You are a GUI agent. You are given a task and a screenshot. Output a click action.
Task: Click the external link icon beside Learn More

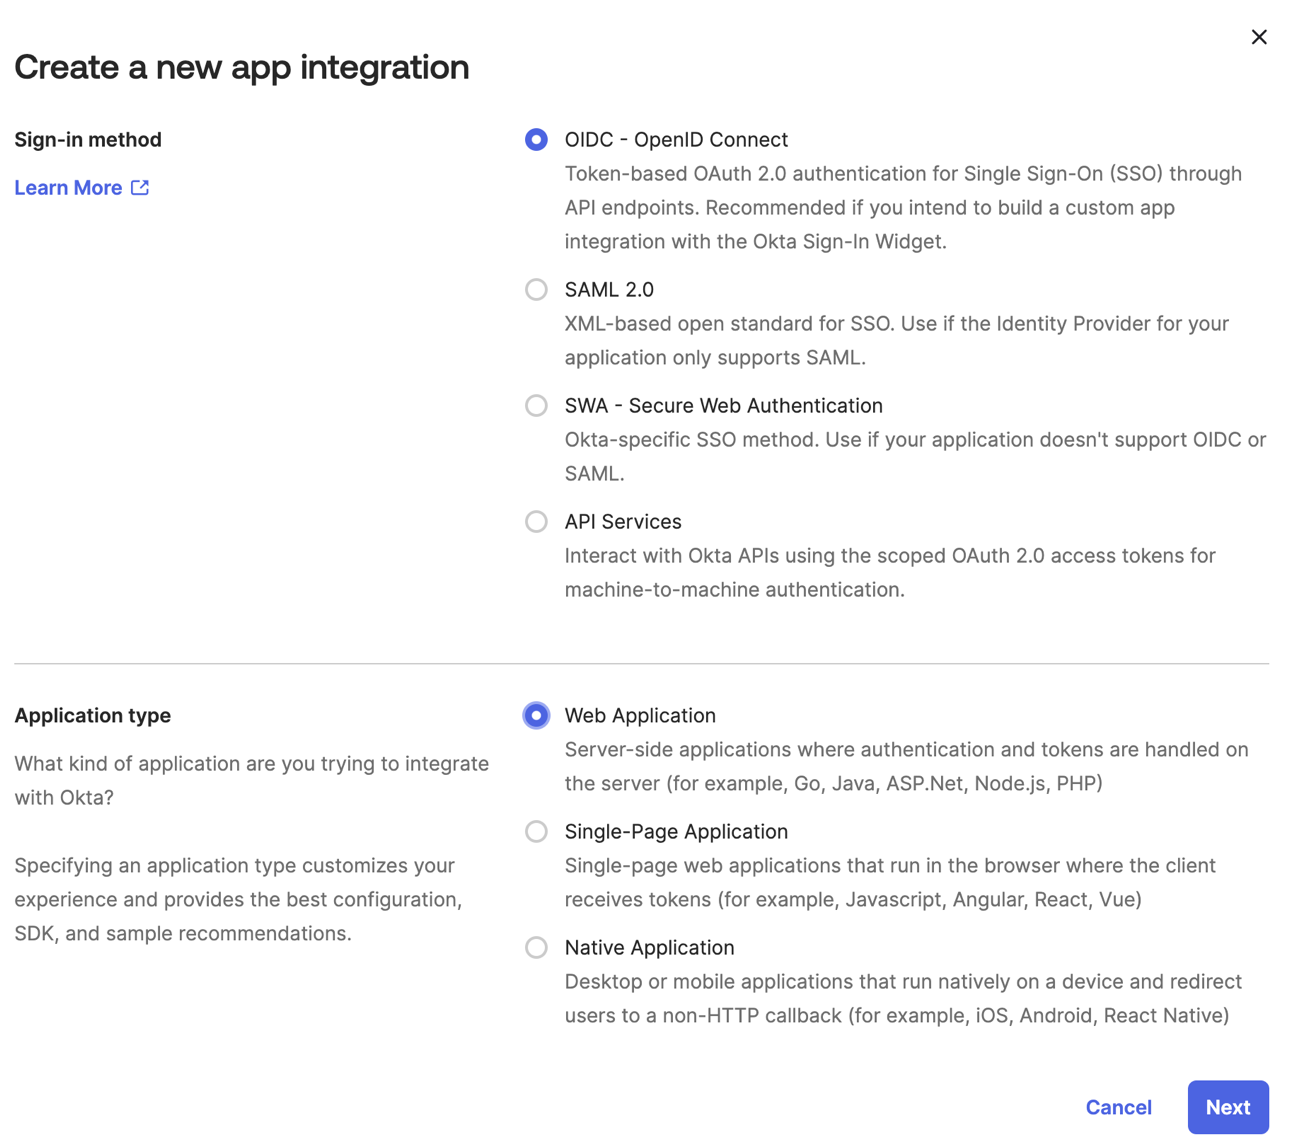140,187
